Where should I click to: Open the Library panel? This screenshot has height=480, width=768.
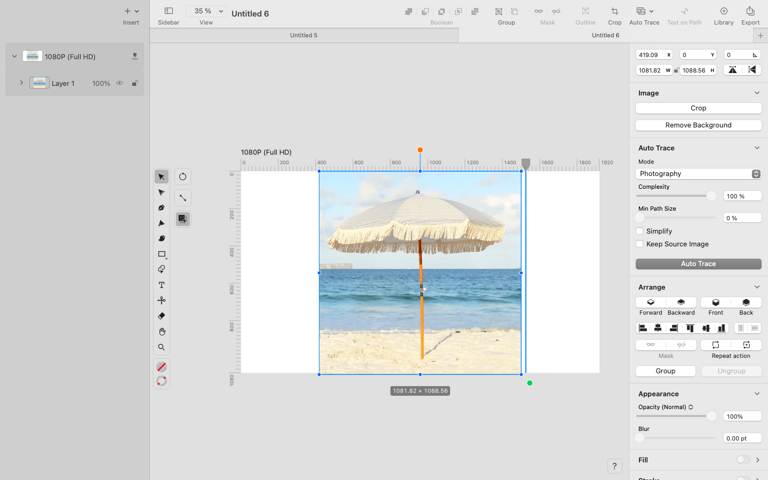pos(723,11)
